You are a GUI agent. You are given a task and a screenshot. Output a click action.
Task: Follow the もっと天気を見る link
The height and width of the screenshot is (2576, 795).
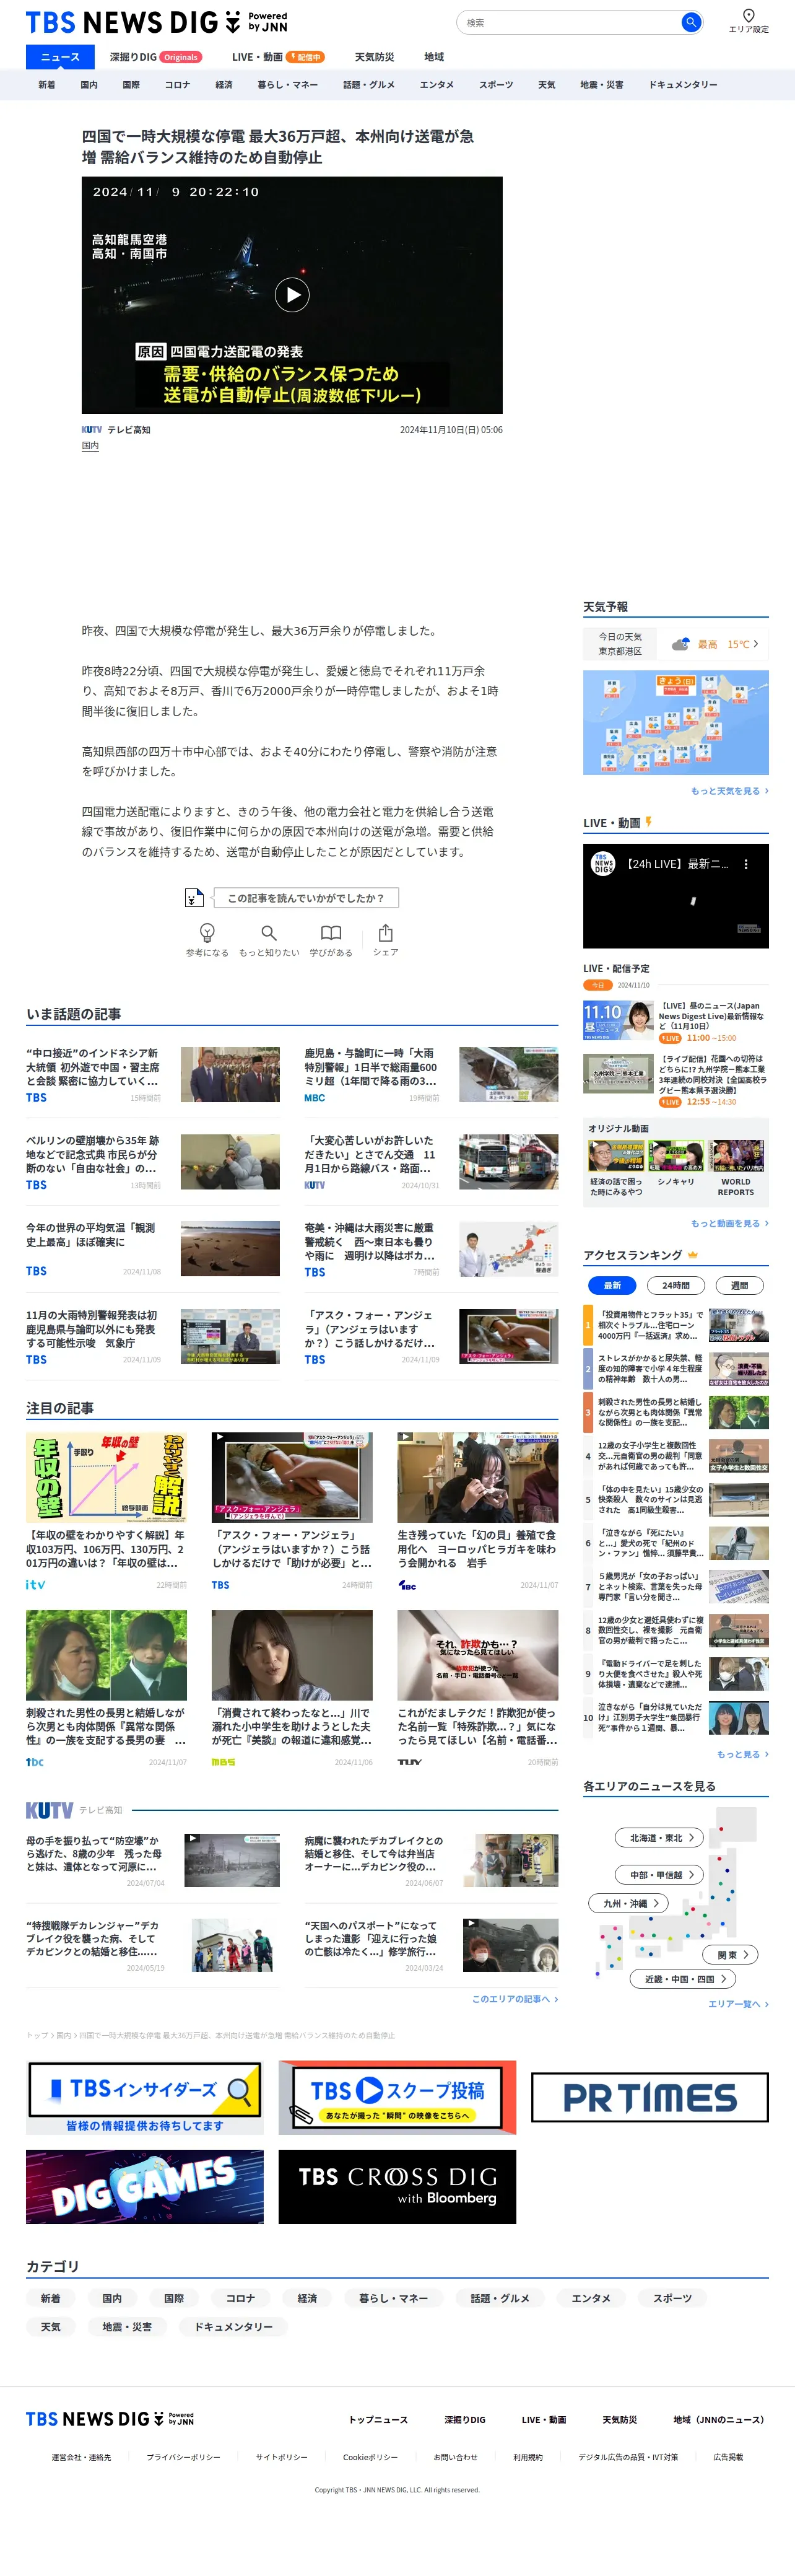[x=729, y=791]
